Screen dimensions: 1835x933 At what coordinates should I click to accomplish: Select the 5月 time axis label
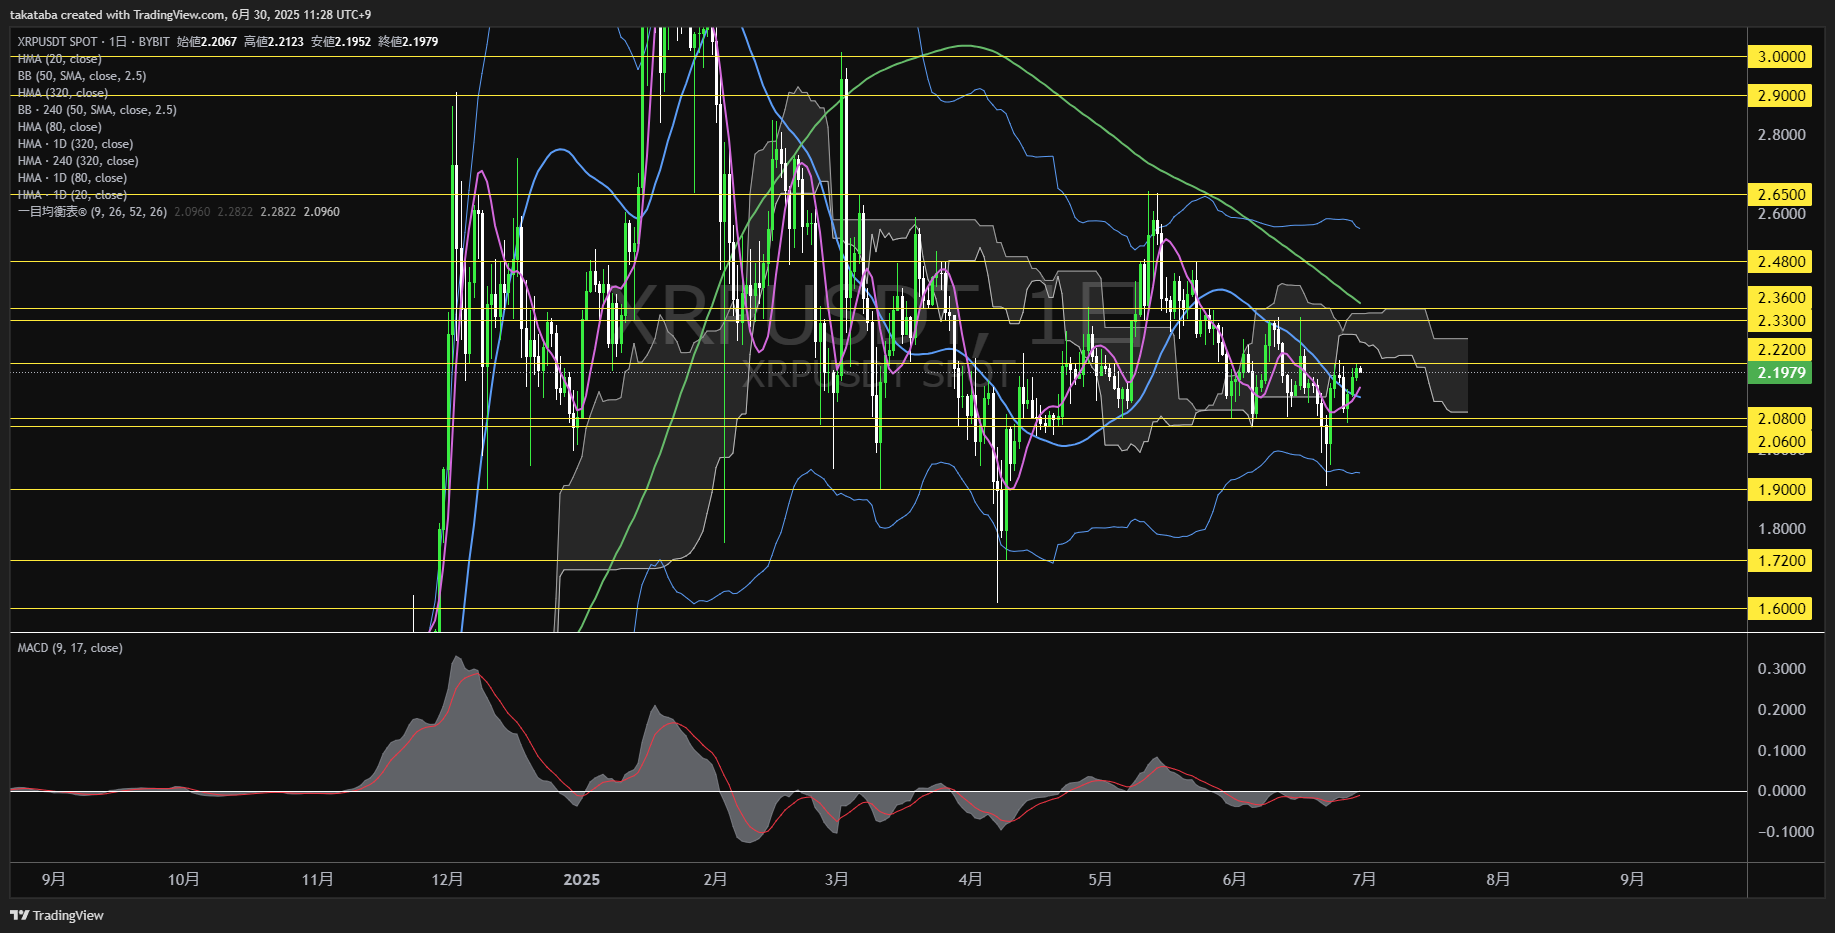1100,879
